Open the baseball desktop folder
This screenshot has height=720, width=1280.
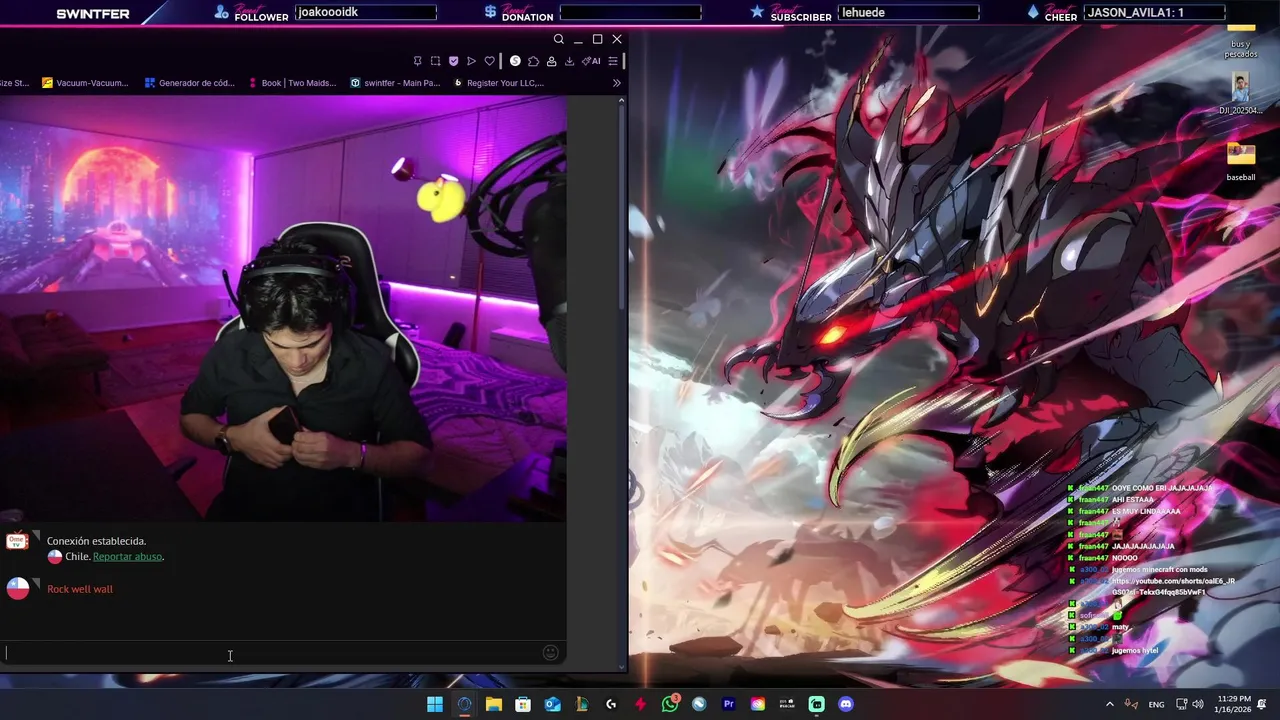pos(1241,161)
